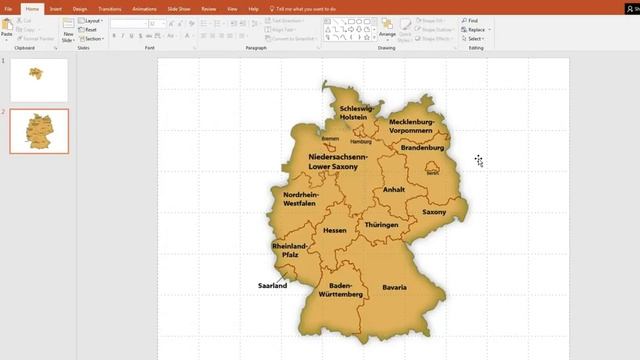Select the Line shape in gallery

(x=336, y=21)
